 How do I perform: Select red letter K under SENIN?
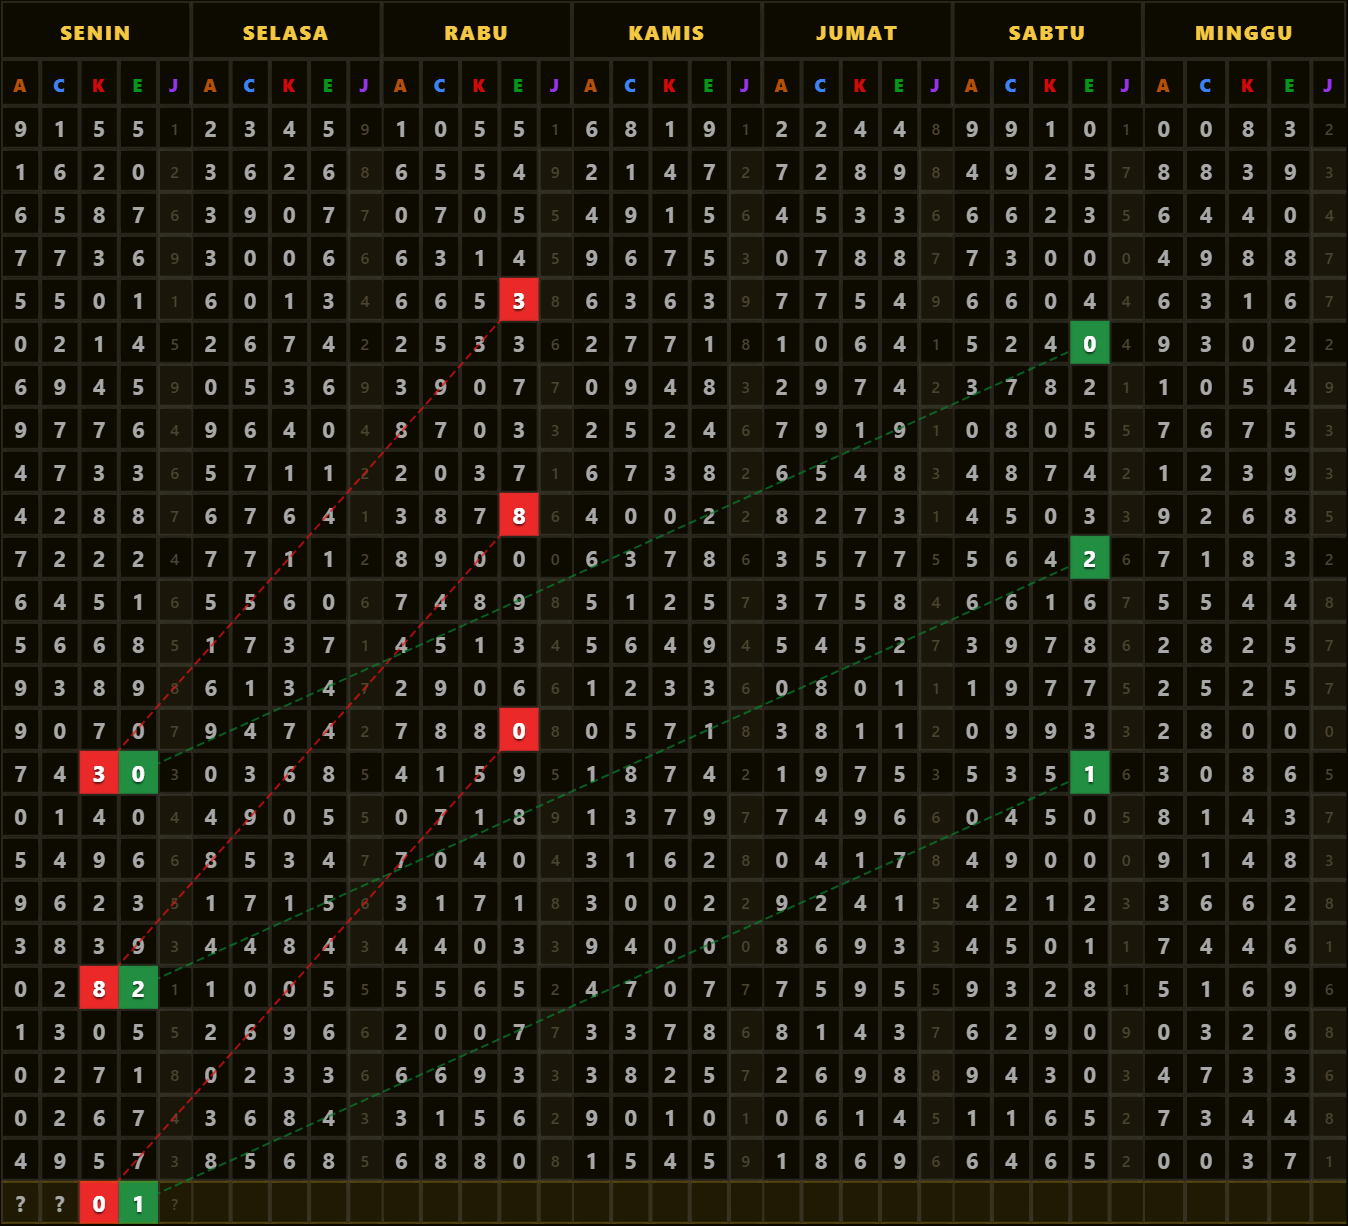tap(98, 86)
